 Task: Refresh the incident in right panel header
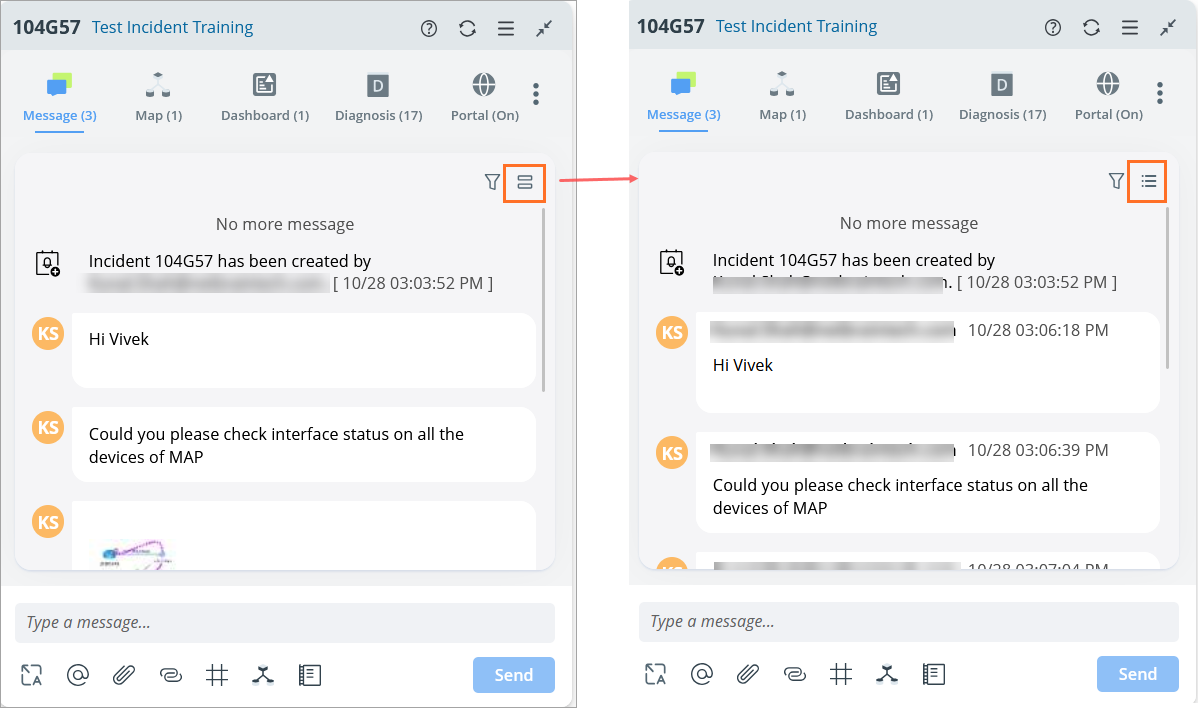[x=1091, y=28]
